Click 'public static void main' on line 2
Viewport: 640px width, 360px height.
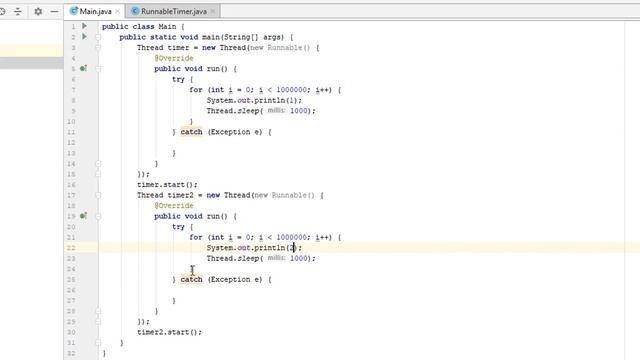(x=169, y=37)
